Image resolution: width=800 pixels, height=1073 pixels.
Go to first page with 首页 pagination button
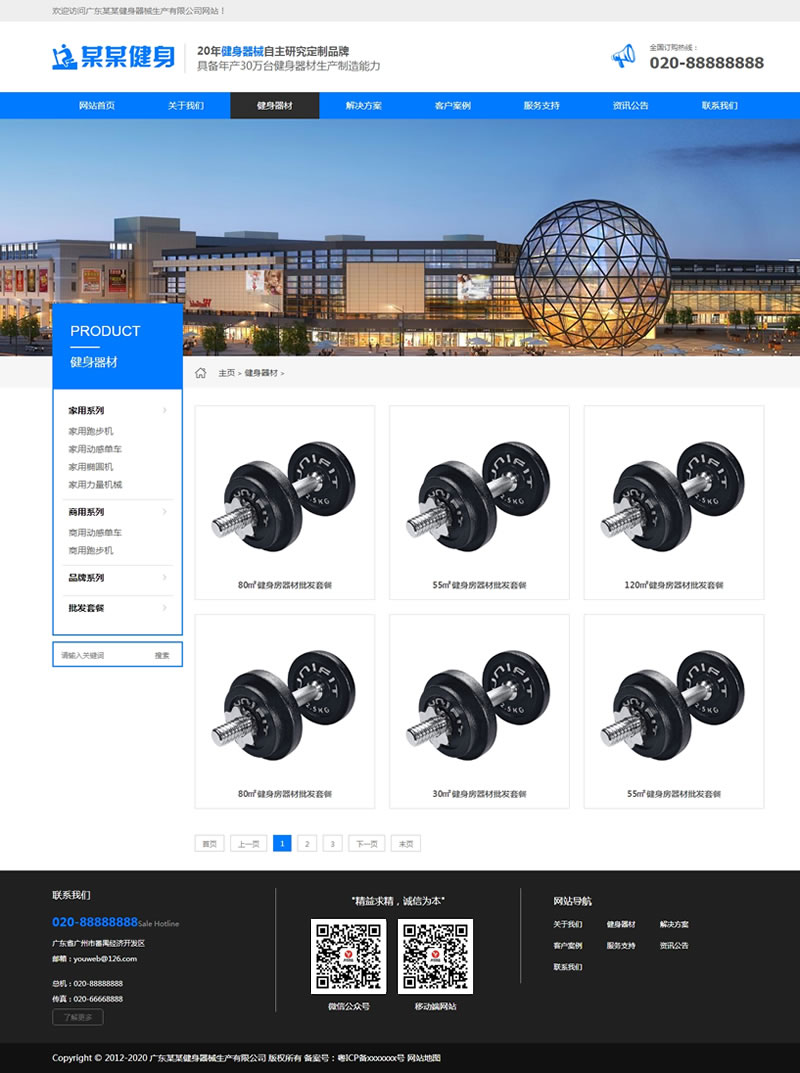click(x=209, y=844)
